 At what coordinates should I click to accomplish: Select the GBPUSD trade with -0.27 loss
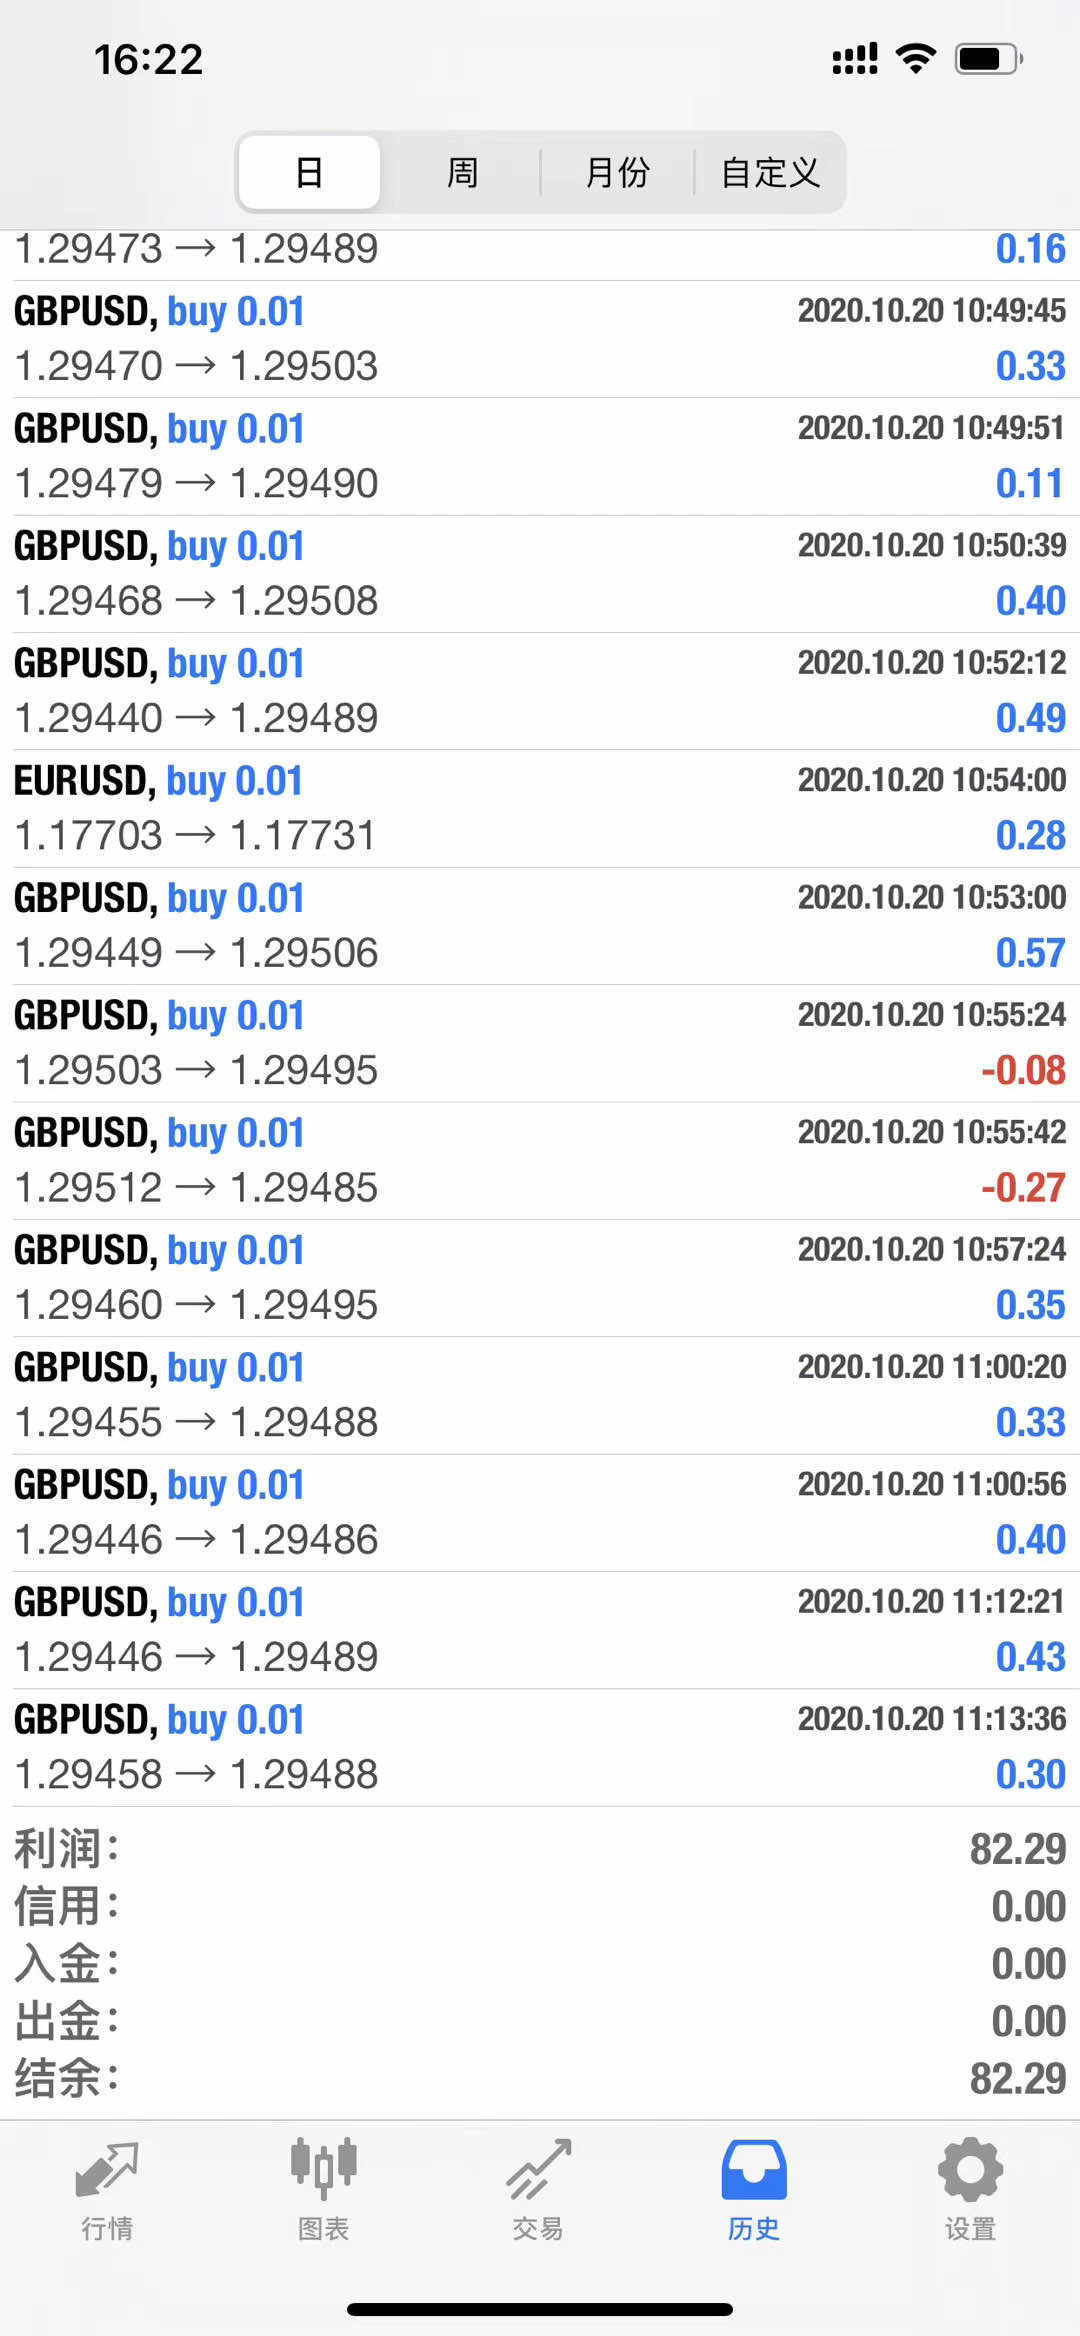[x=540, y=1160]
